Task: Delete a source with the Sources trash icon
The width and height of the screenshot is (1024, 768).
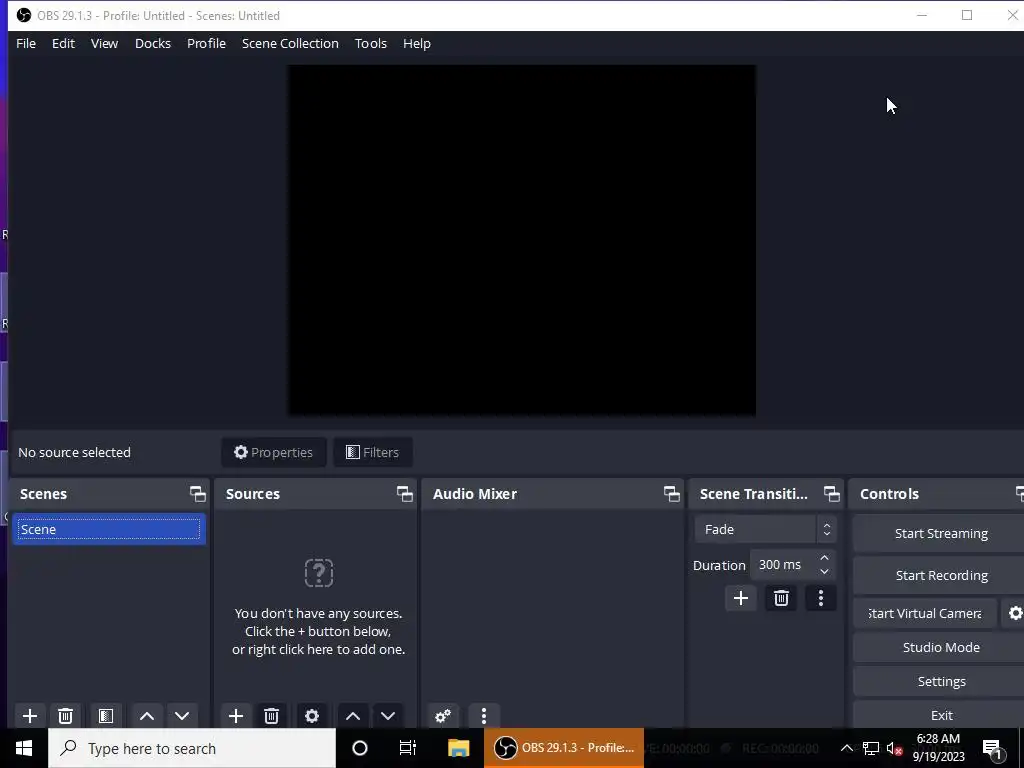Action: pos(272,716)
